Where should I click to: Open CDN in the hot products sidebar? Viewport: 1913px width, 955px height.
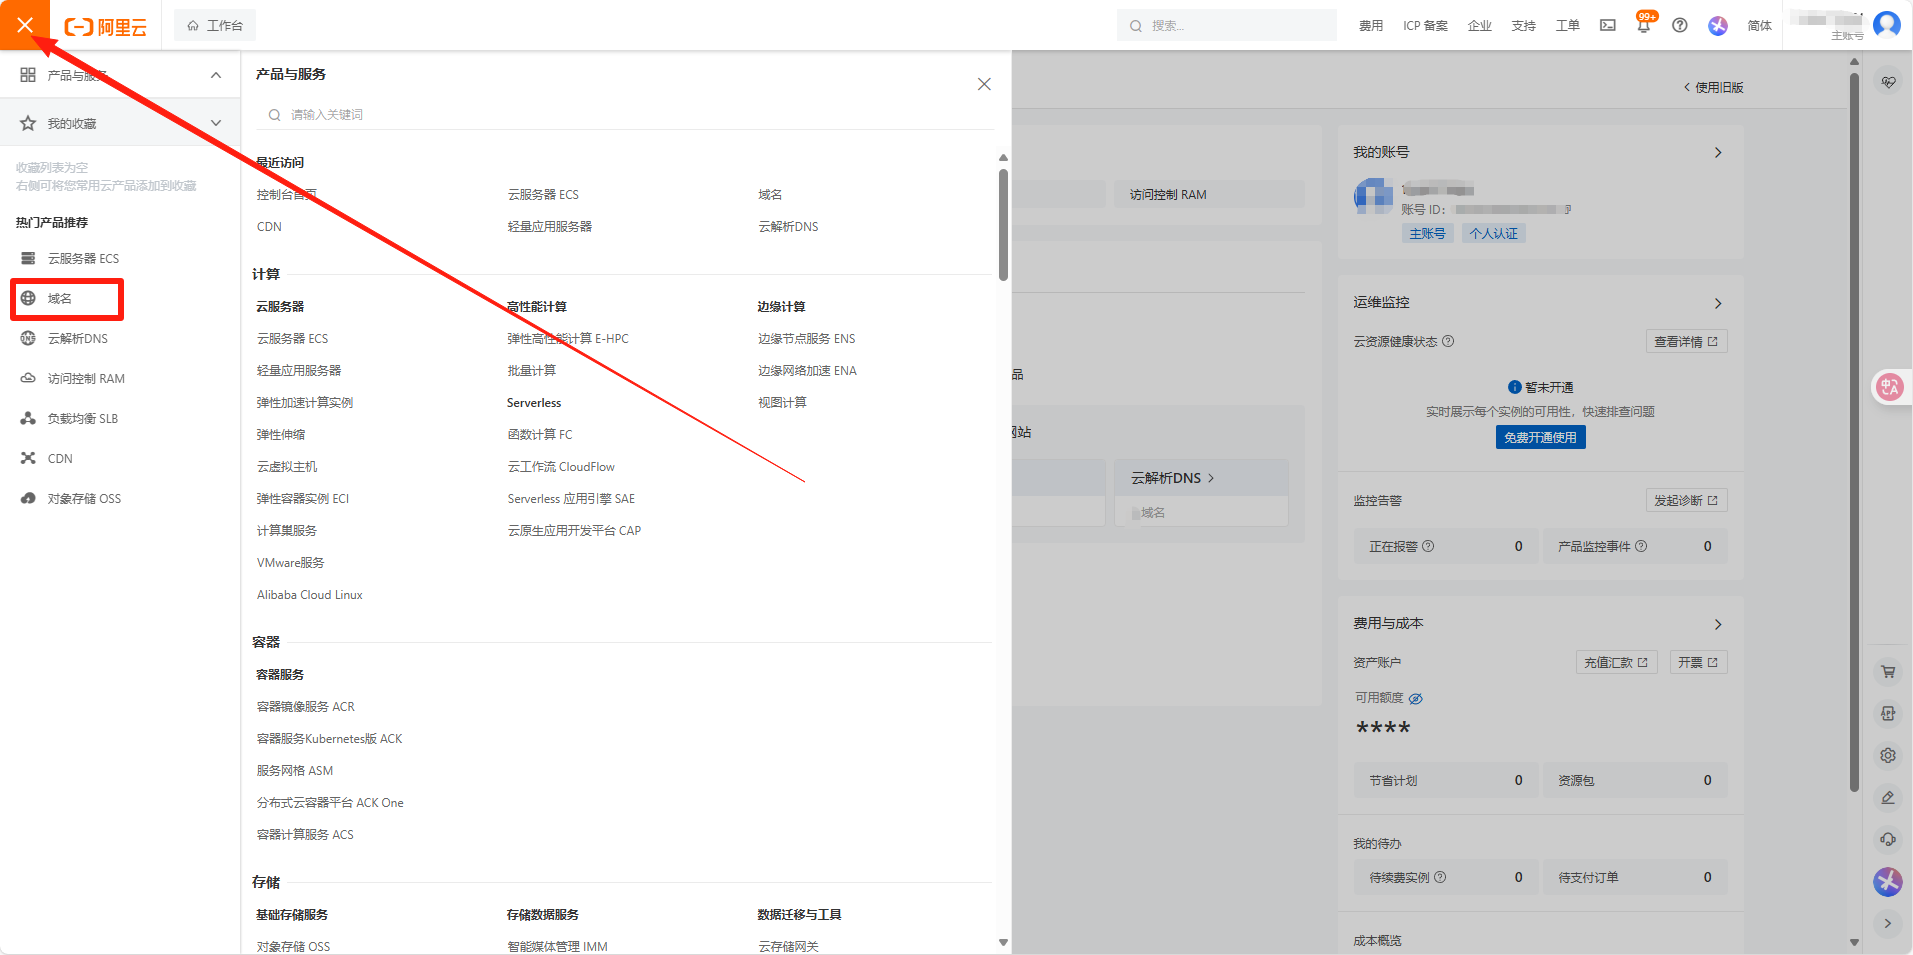[60, 459]
